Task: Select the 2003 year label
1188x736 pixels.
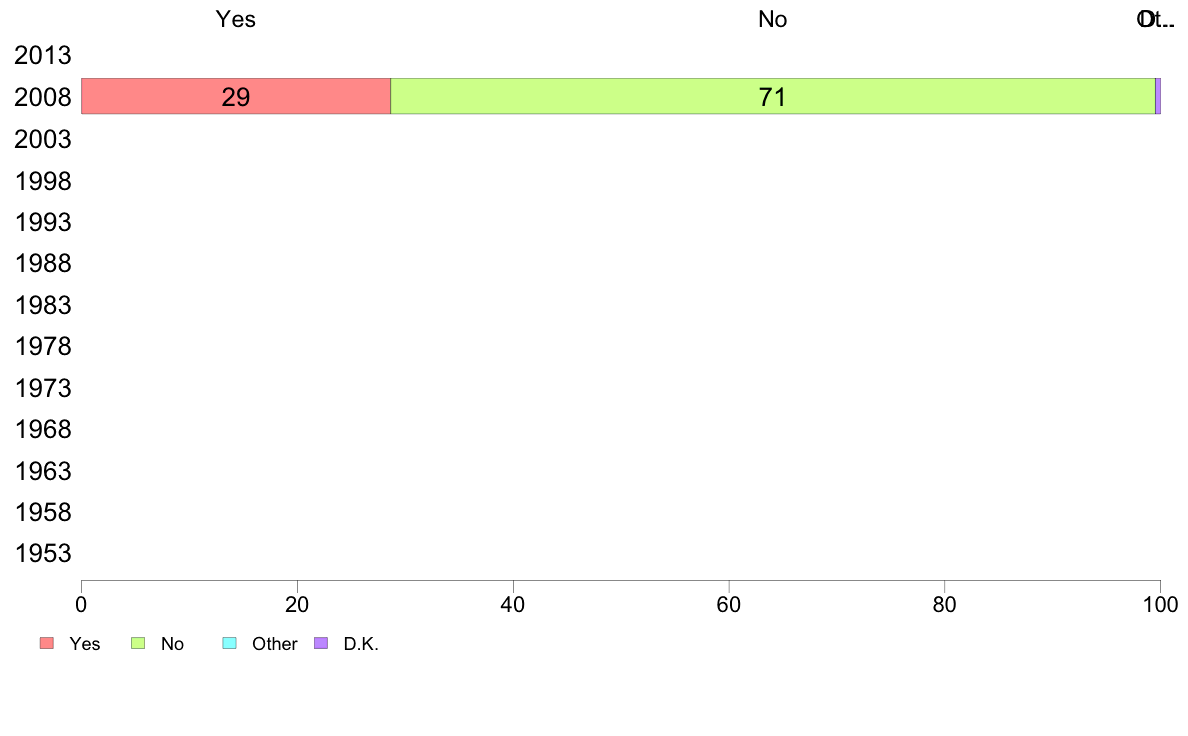Action: click(42, 139)
